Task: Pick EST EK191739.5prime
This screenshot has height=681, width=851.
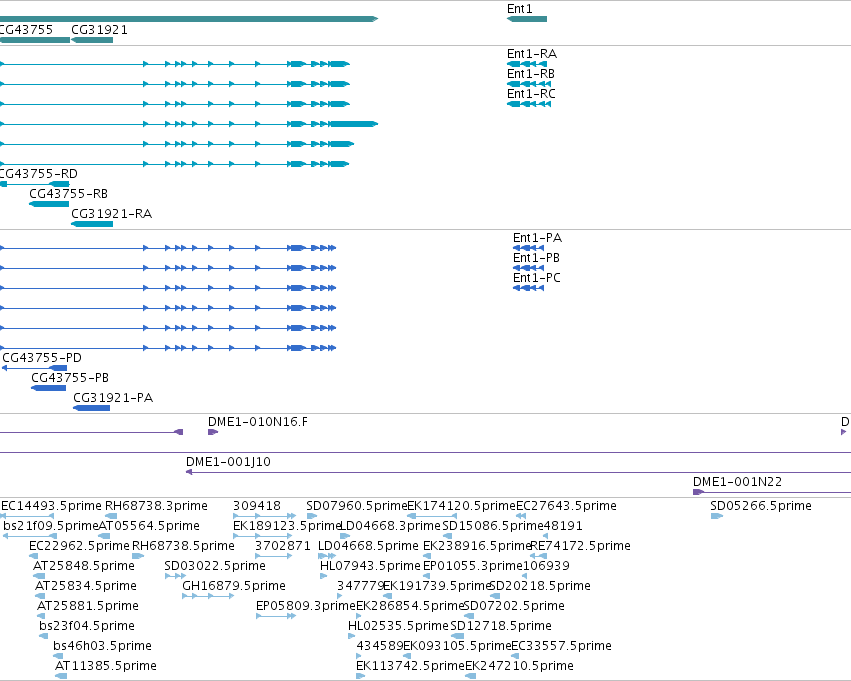Action: (x=437, y=586)
